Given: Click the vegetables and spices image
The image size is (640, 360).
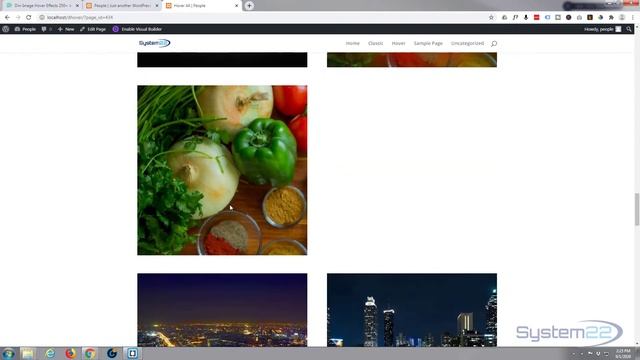Looking at the screenshot, I should [222, 170].
